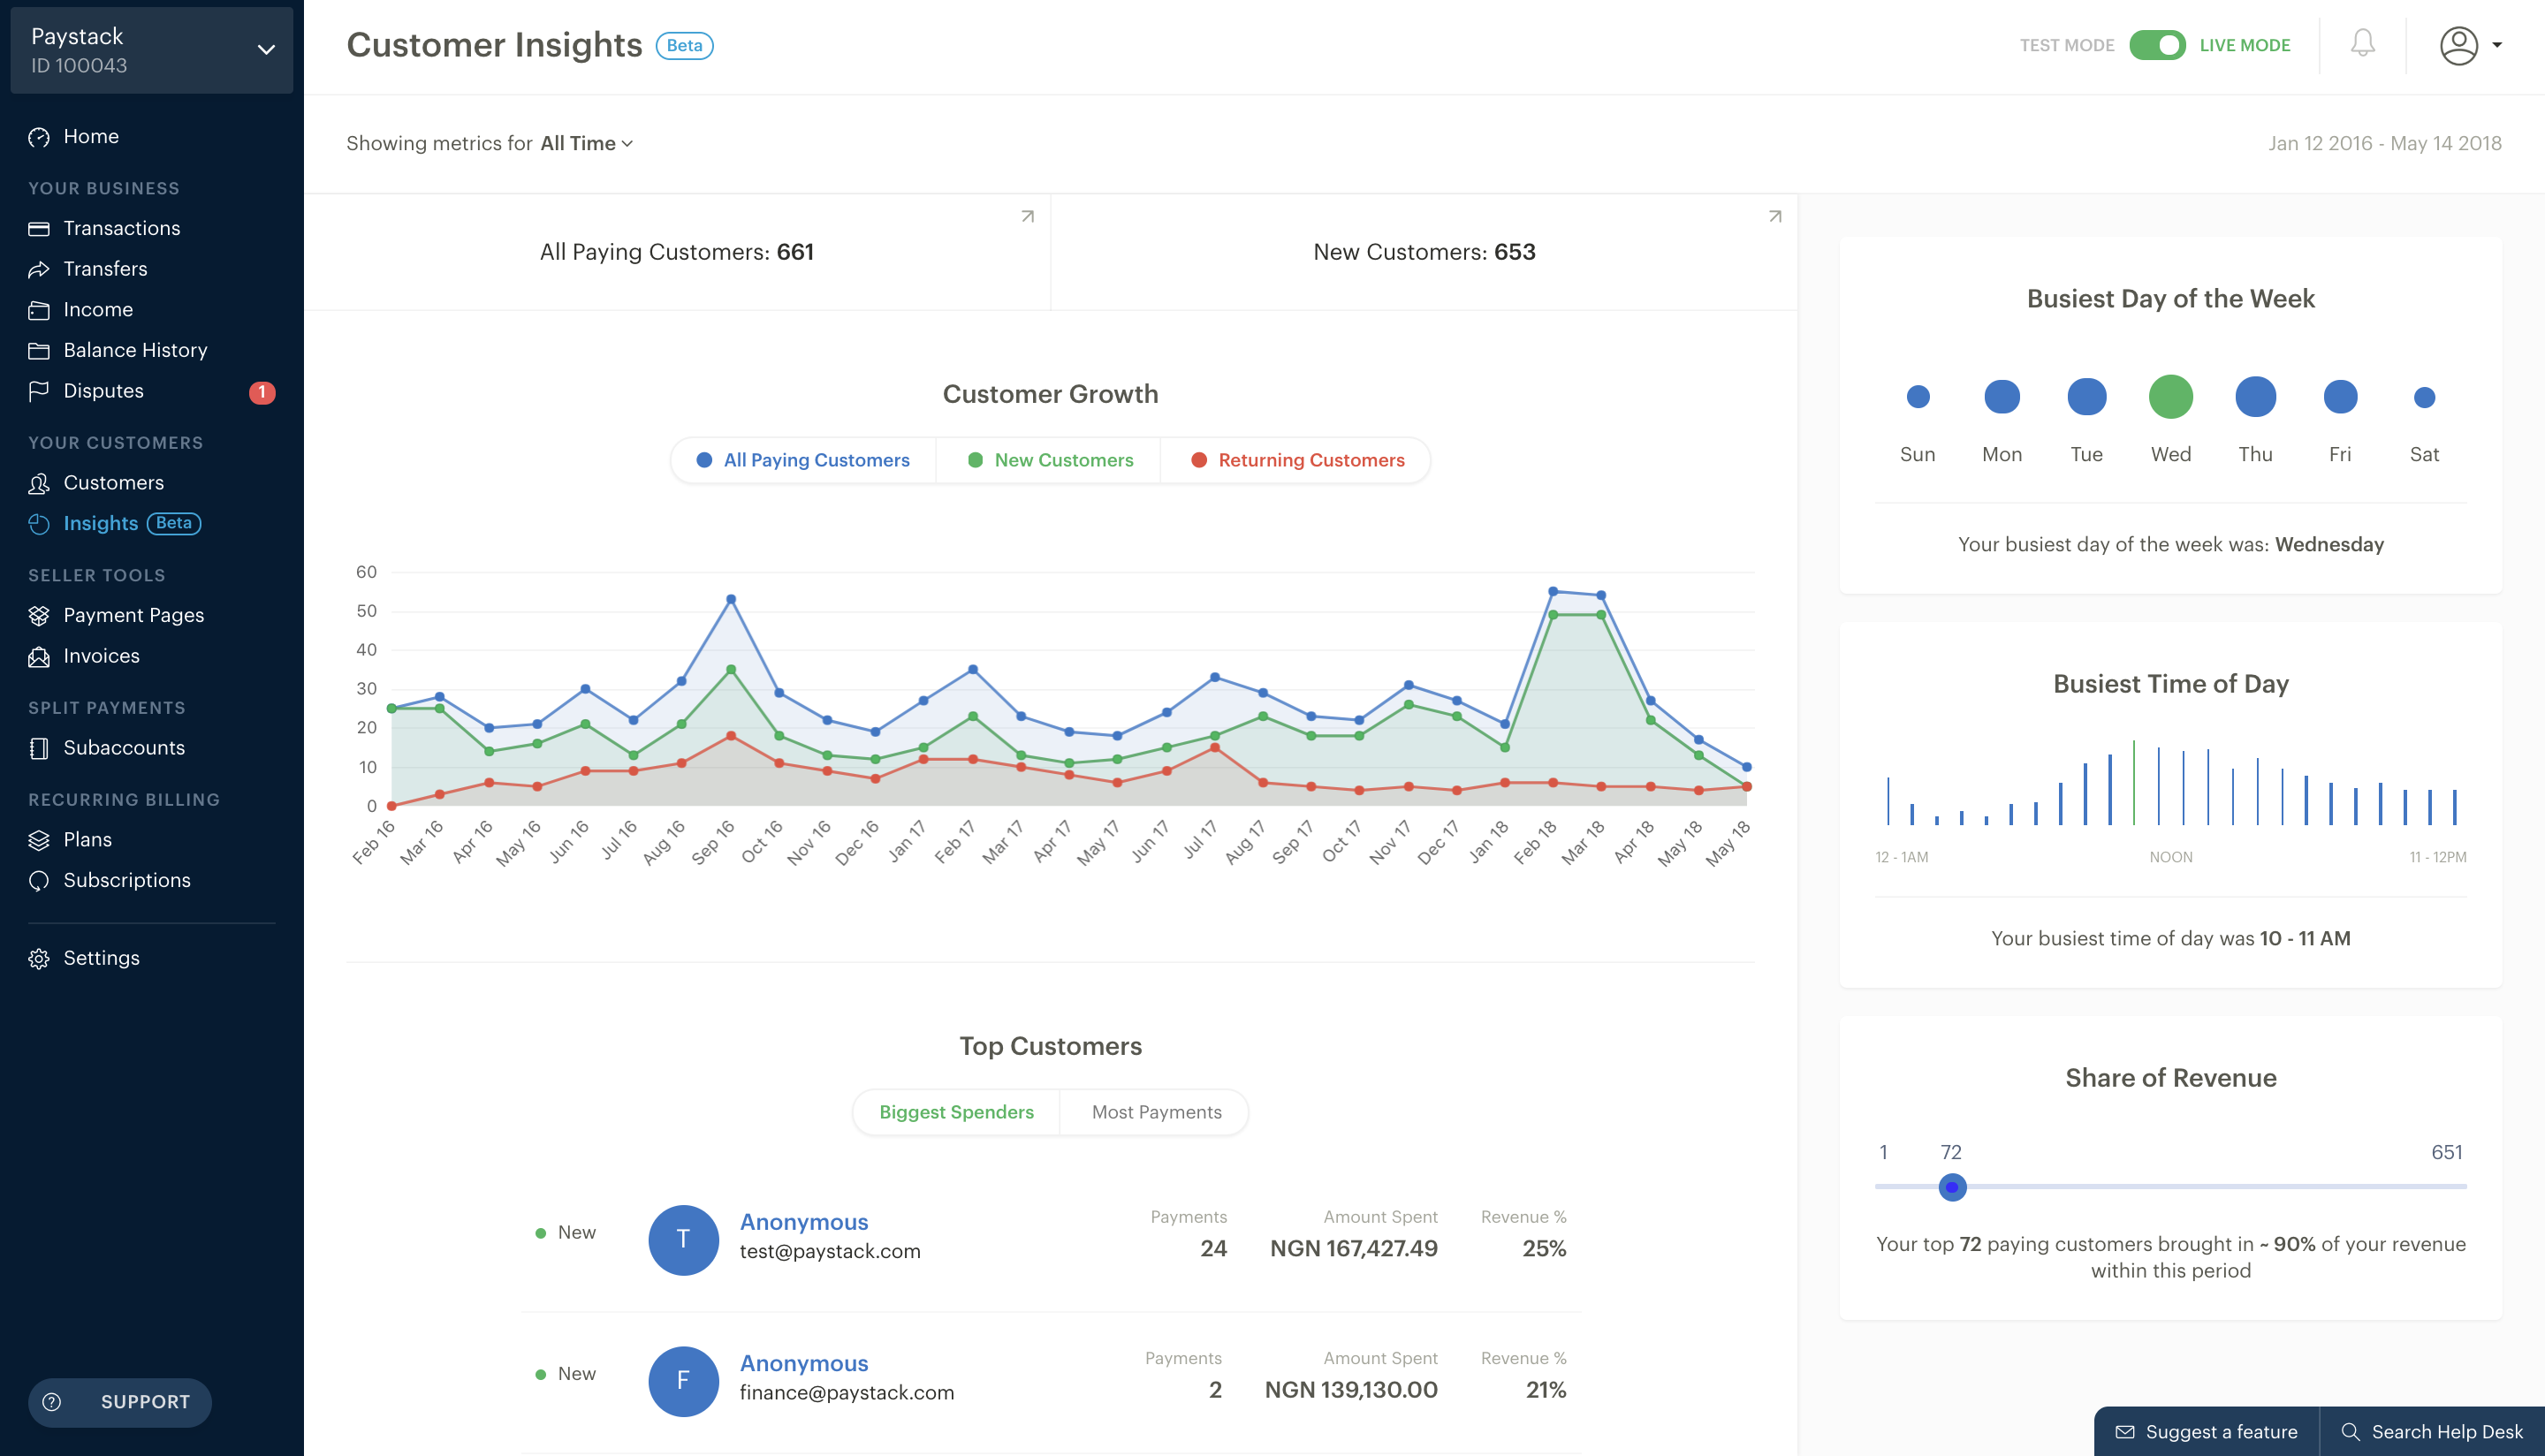Click the Payment Pages icon in sidebar
Image resolution: width=2545 pixels, height=1456 pixels.
click(39, 616)
